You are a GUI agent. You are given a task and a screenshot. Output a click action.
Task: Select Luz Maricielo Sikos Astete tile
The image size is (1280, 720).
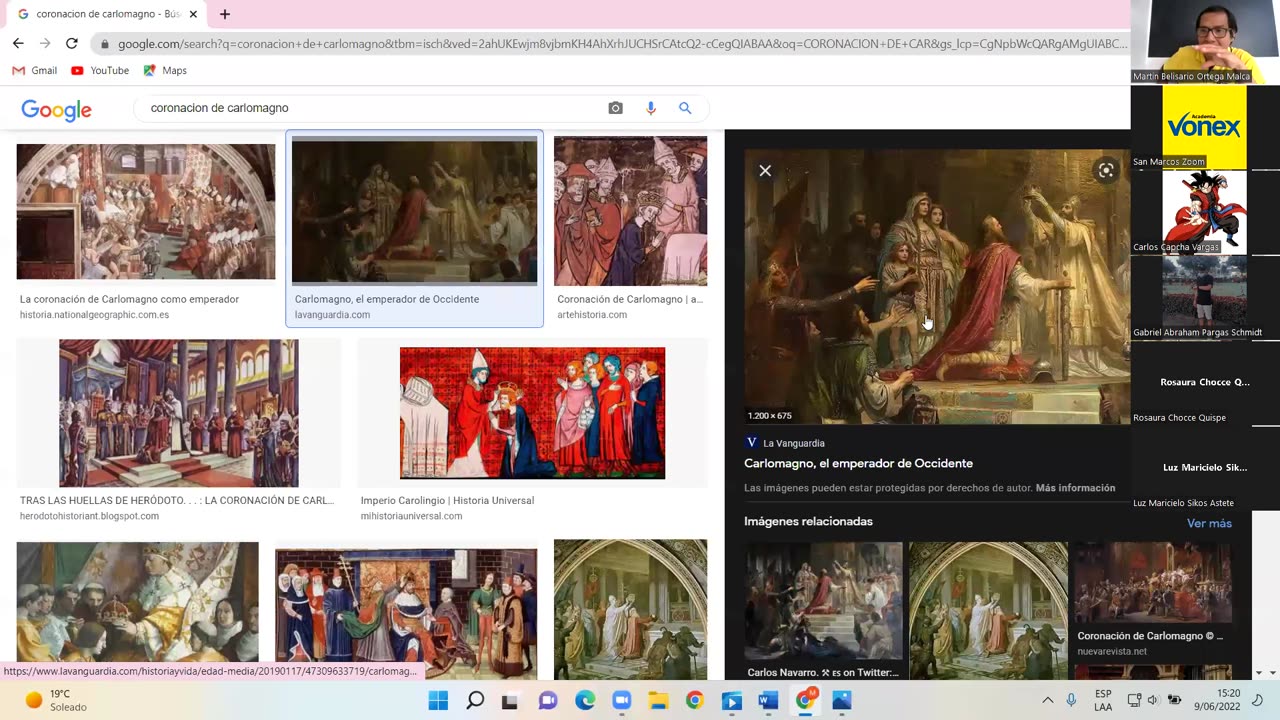pyautogui.click(x=1205, y=468)
